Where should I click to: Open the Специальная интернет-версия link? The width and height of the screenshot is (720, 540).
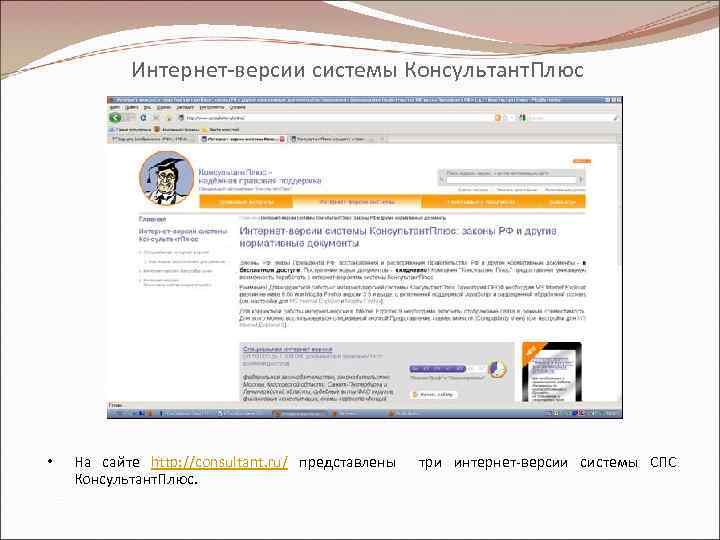287,349
